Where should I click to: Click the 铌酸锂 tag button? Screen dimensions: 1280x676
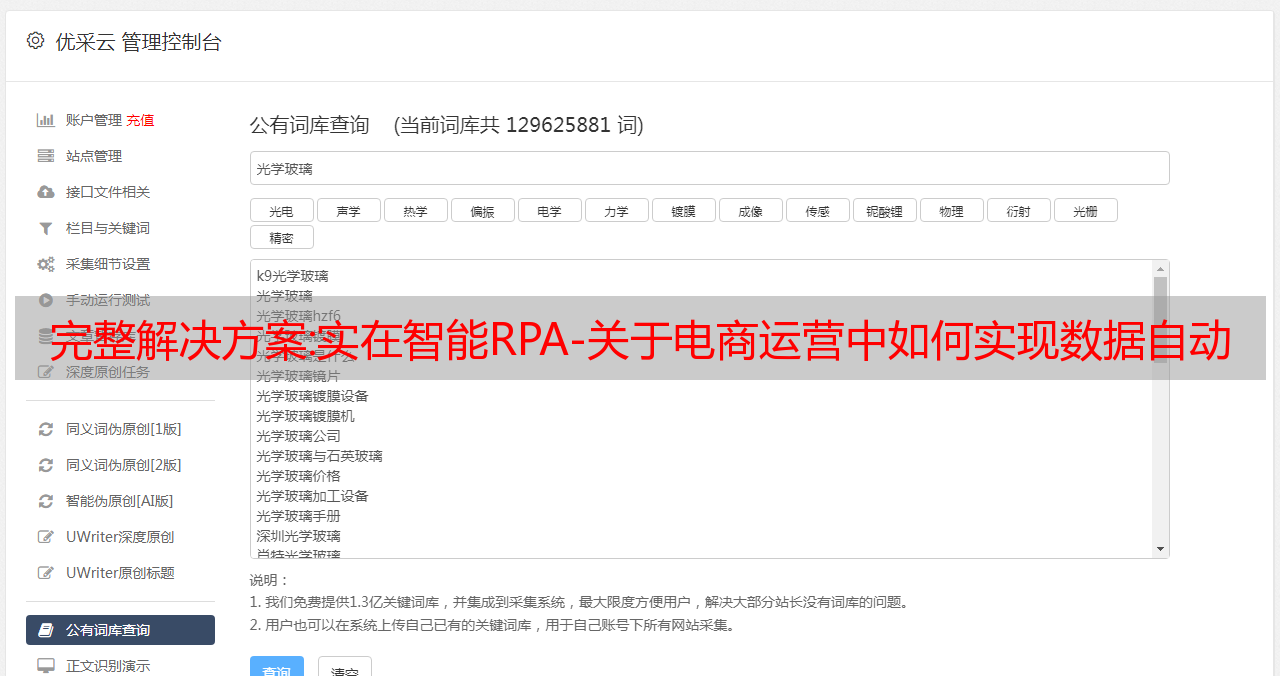(x=885, y=210)
